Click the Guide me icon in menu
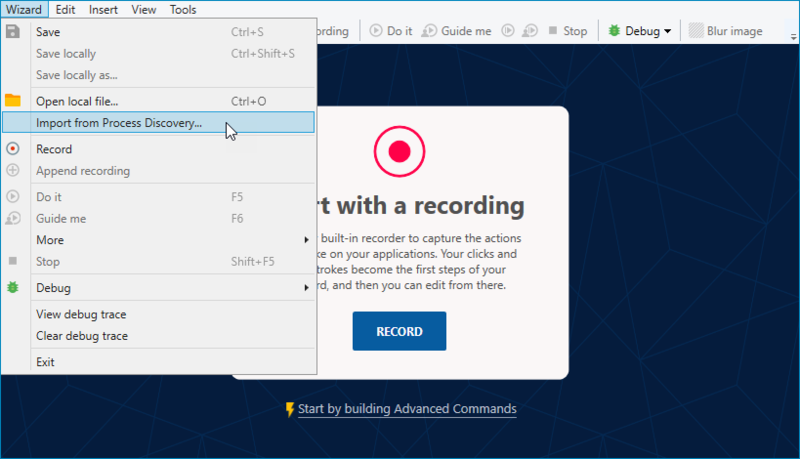800x459 pixels. [x=13, y=218]
